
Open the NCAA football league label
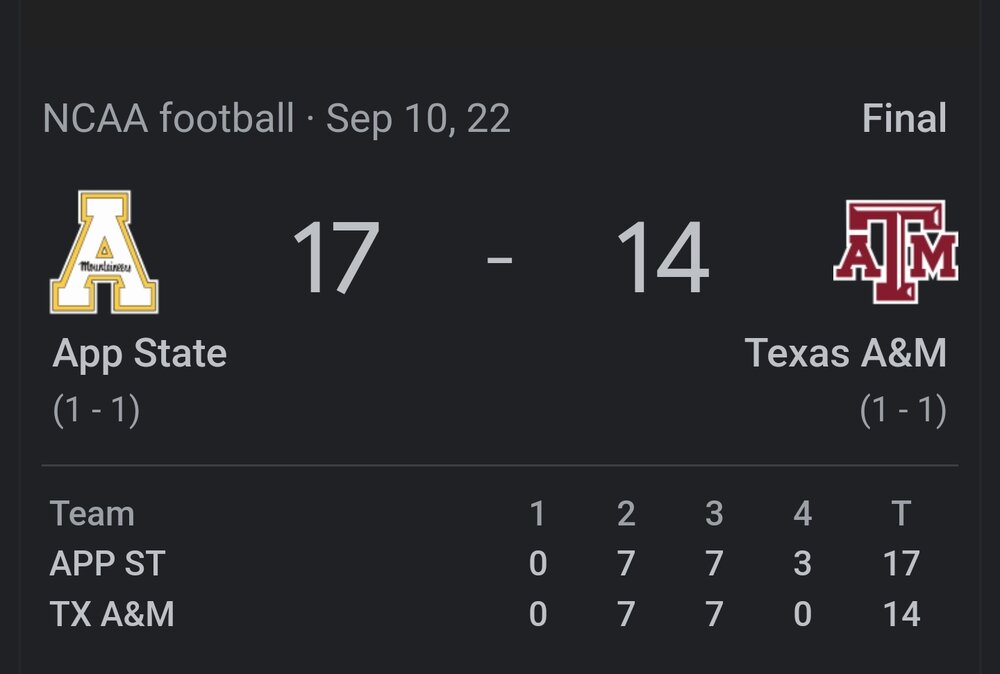tap(169, 119)
